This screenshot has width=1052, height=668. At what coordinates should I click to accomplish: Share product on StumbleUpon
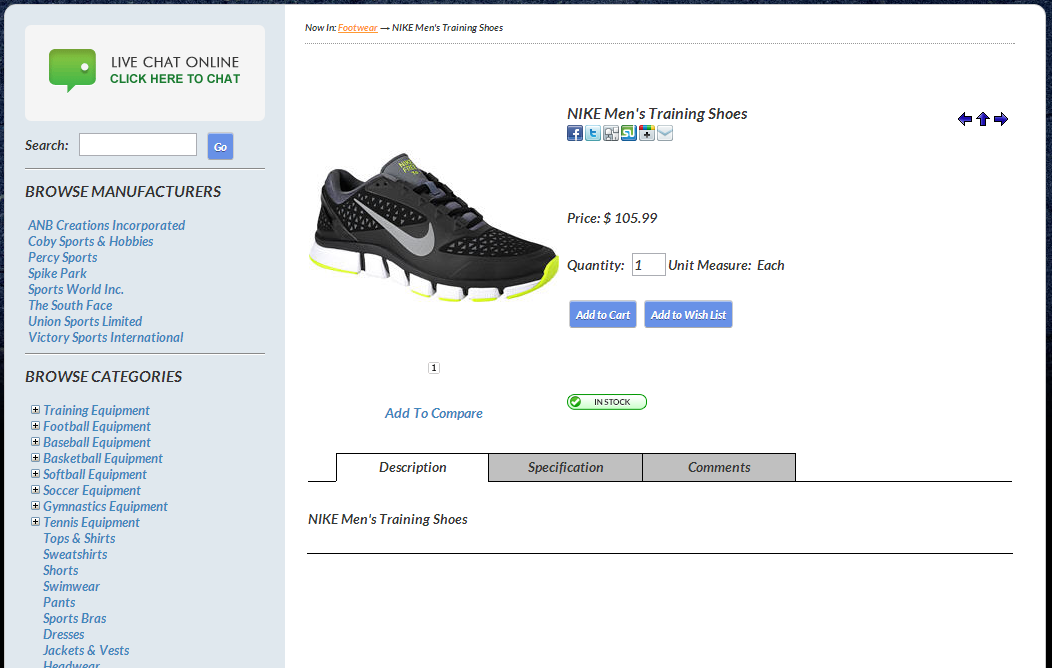pos(629,133)
